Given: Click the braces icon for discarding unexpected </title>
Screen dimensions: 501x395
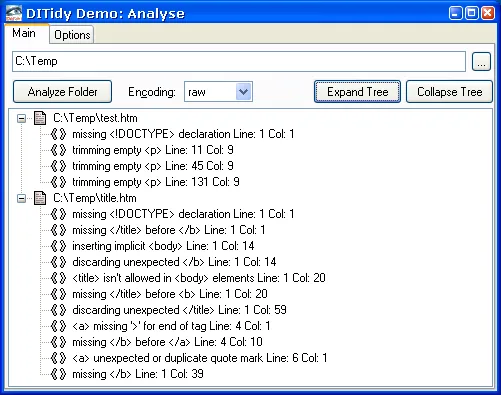Looking at the screenshot, I should pos(59,310).
